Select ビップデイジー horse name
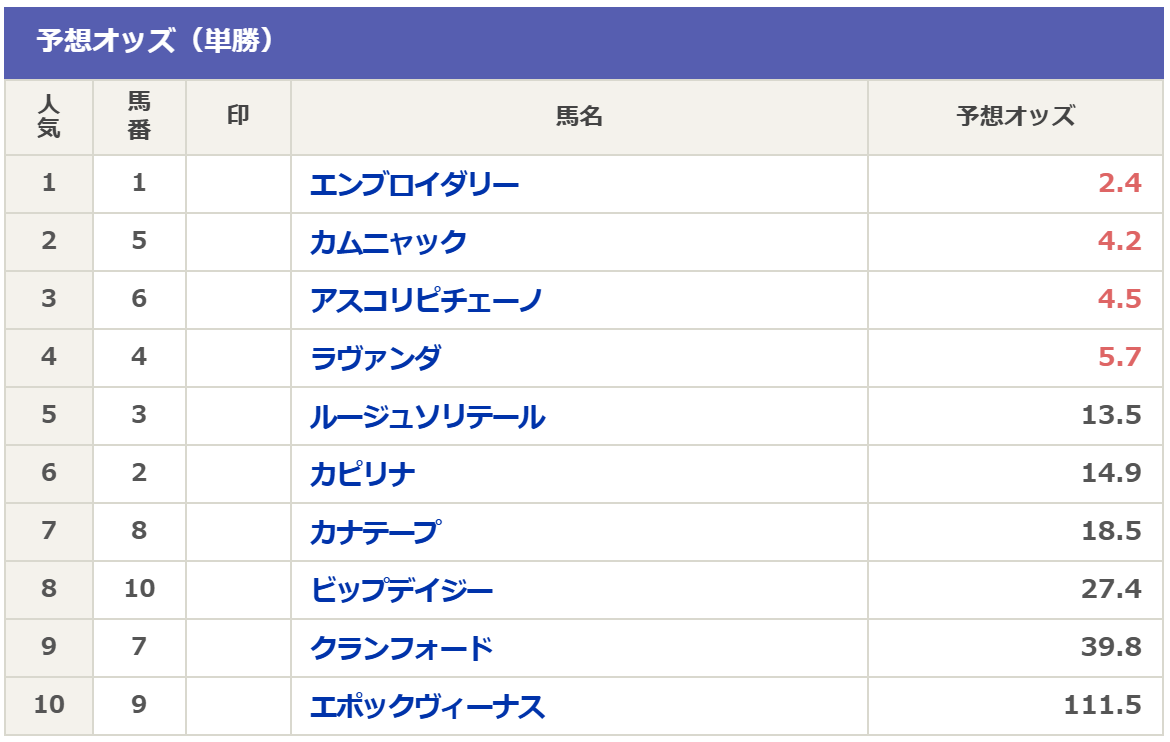Viewport: 1170px width, 742px height. tap(401, 591)
